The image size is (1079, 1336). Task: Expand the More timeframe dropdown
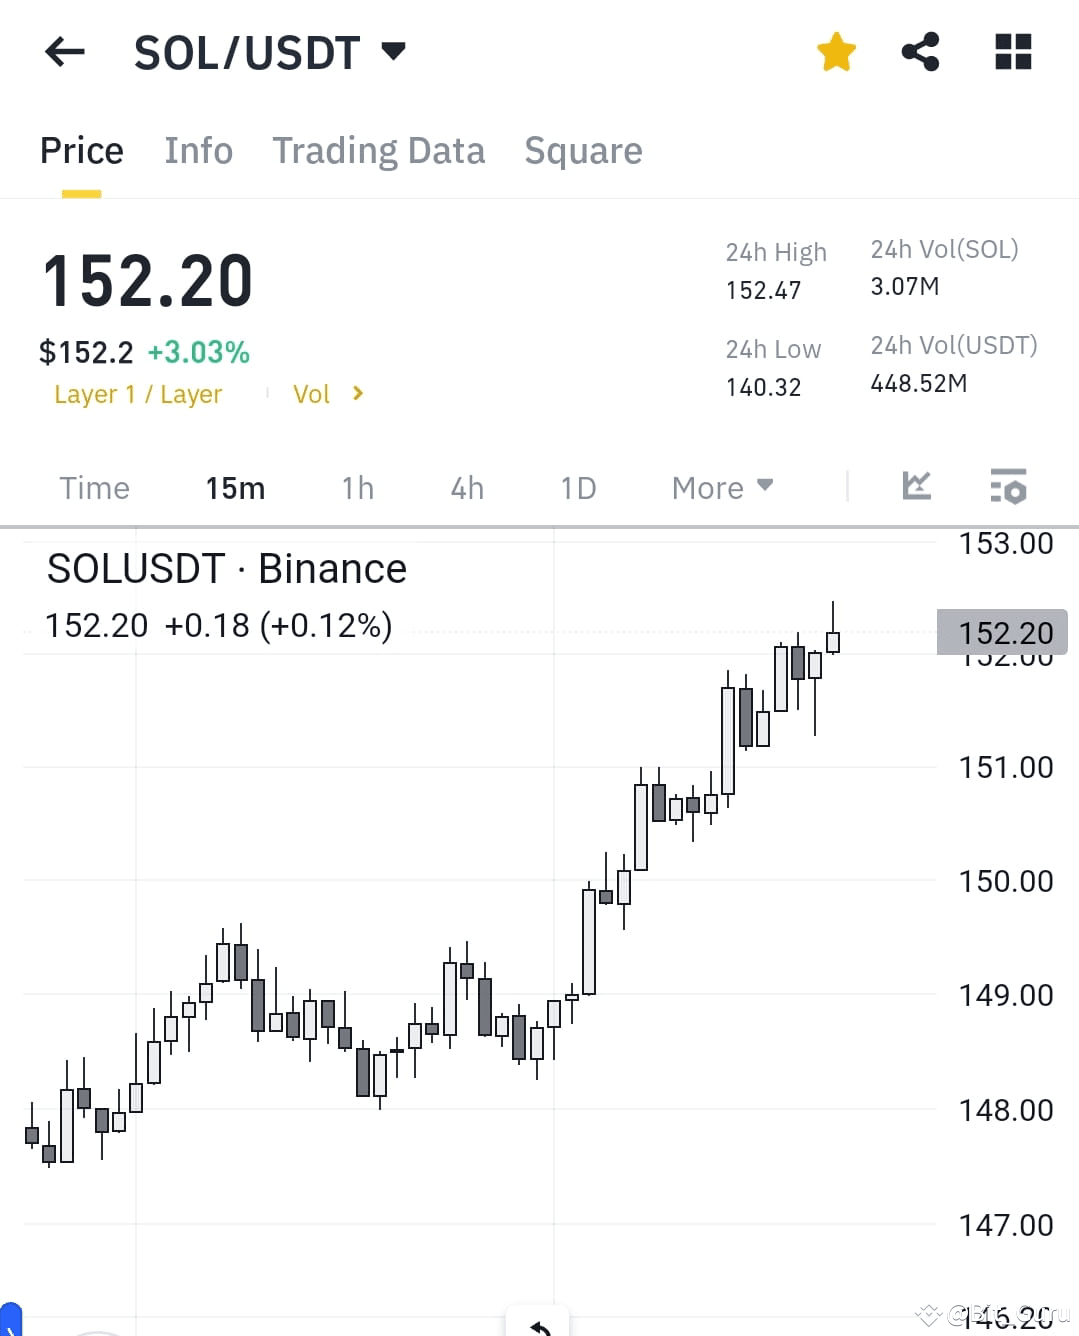(722, 487)
